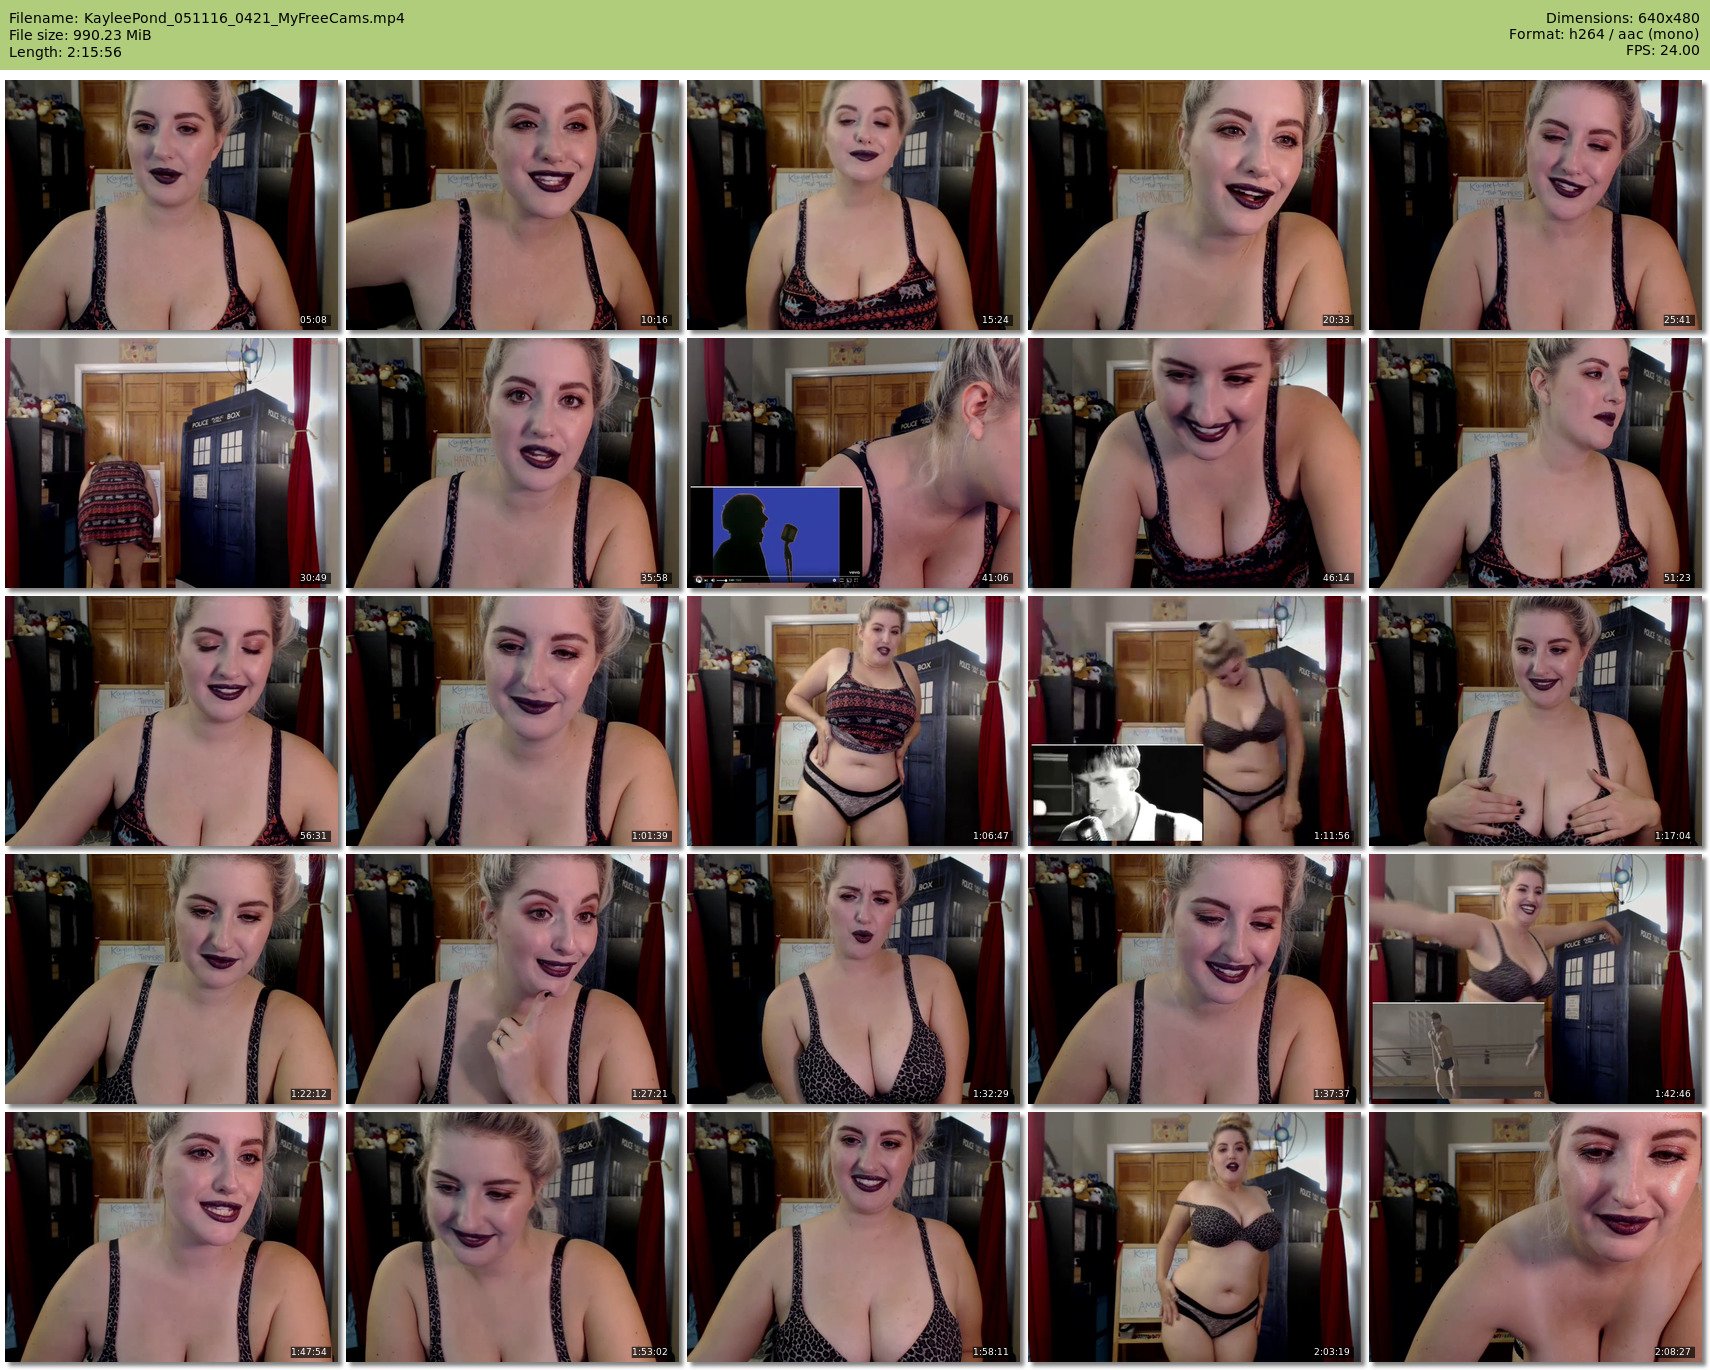Open the thumbnail timestamped 05:08

(x=172, y=205)
